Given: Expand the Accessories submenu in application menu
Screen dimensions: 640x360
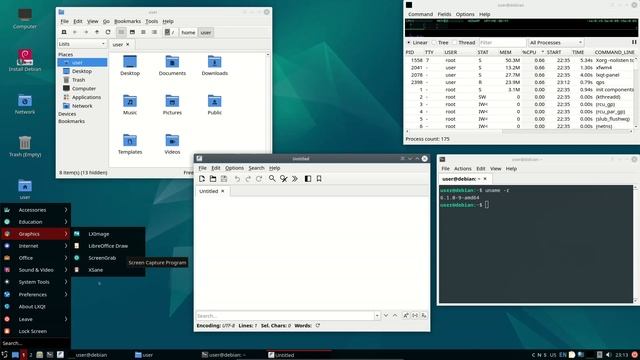Looking at the screenshot, I should [x=36, y=210].
